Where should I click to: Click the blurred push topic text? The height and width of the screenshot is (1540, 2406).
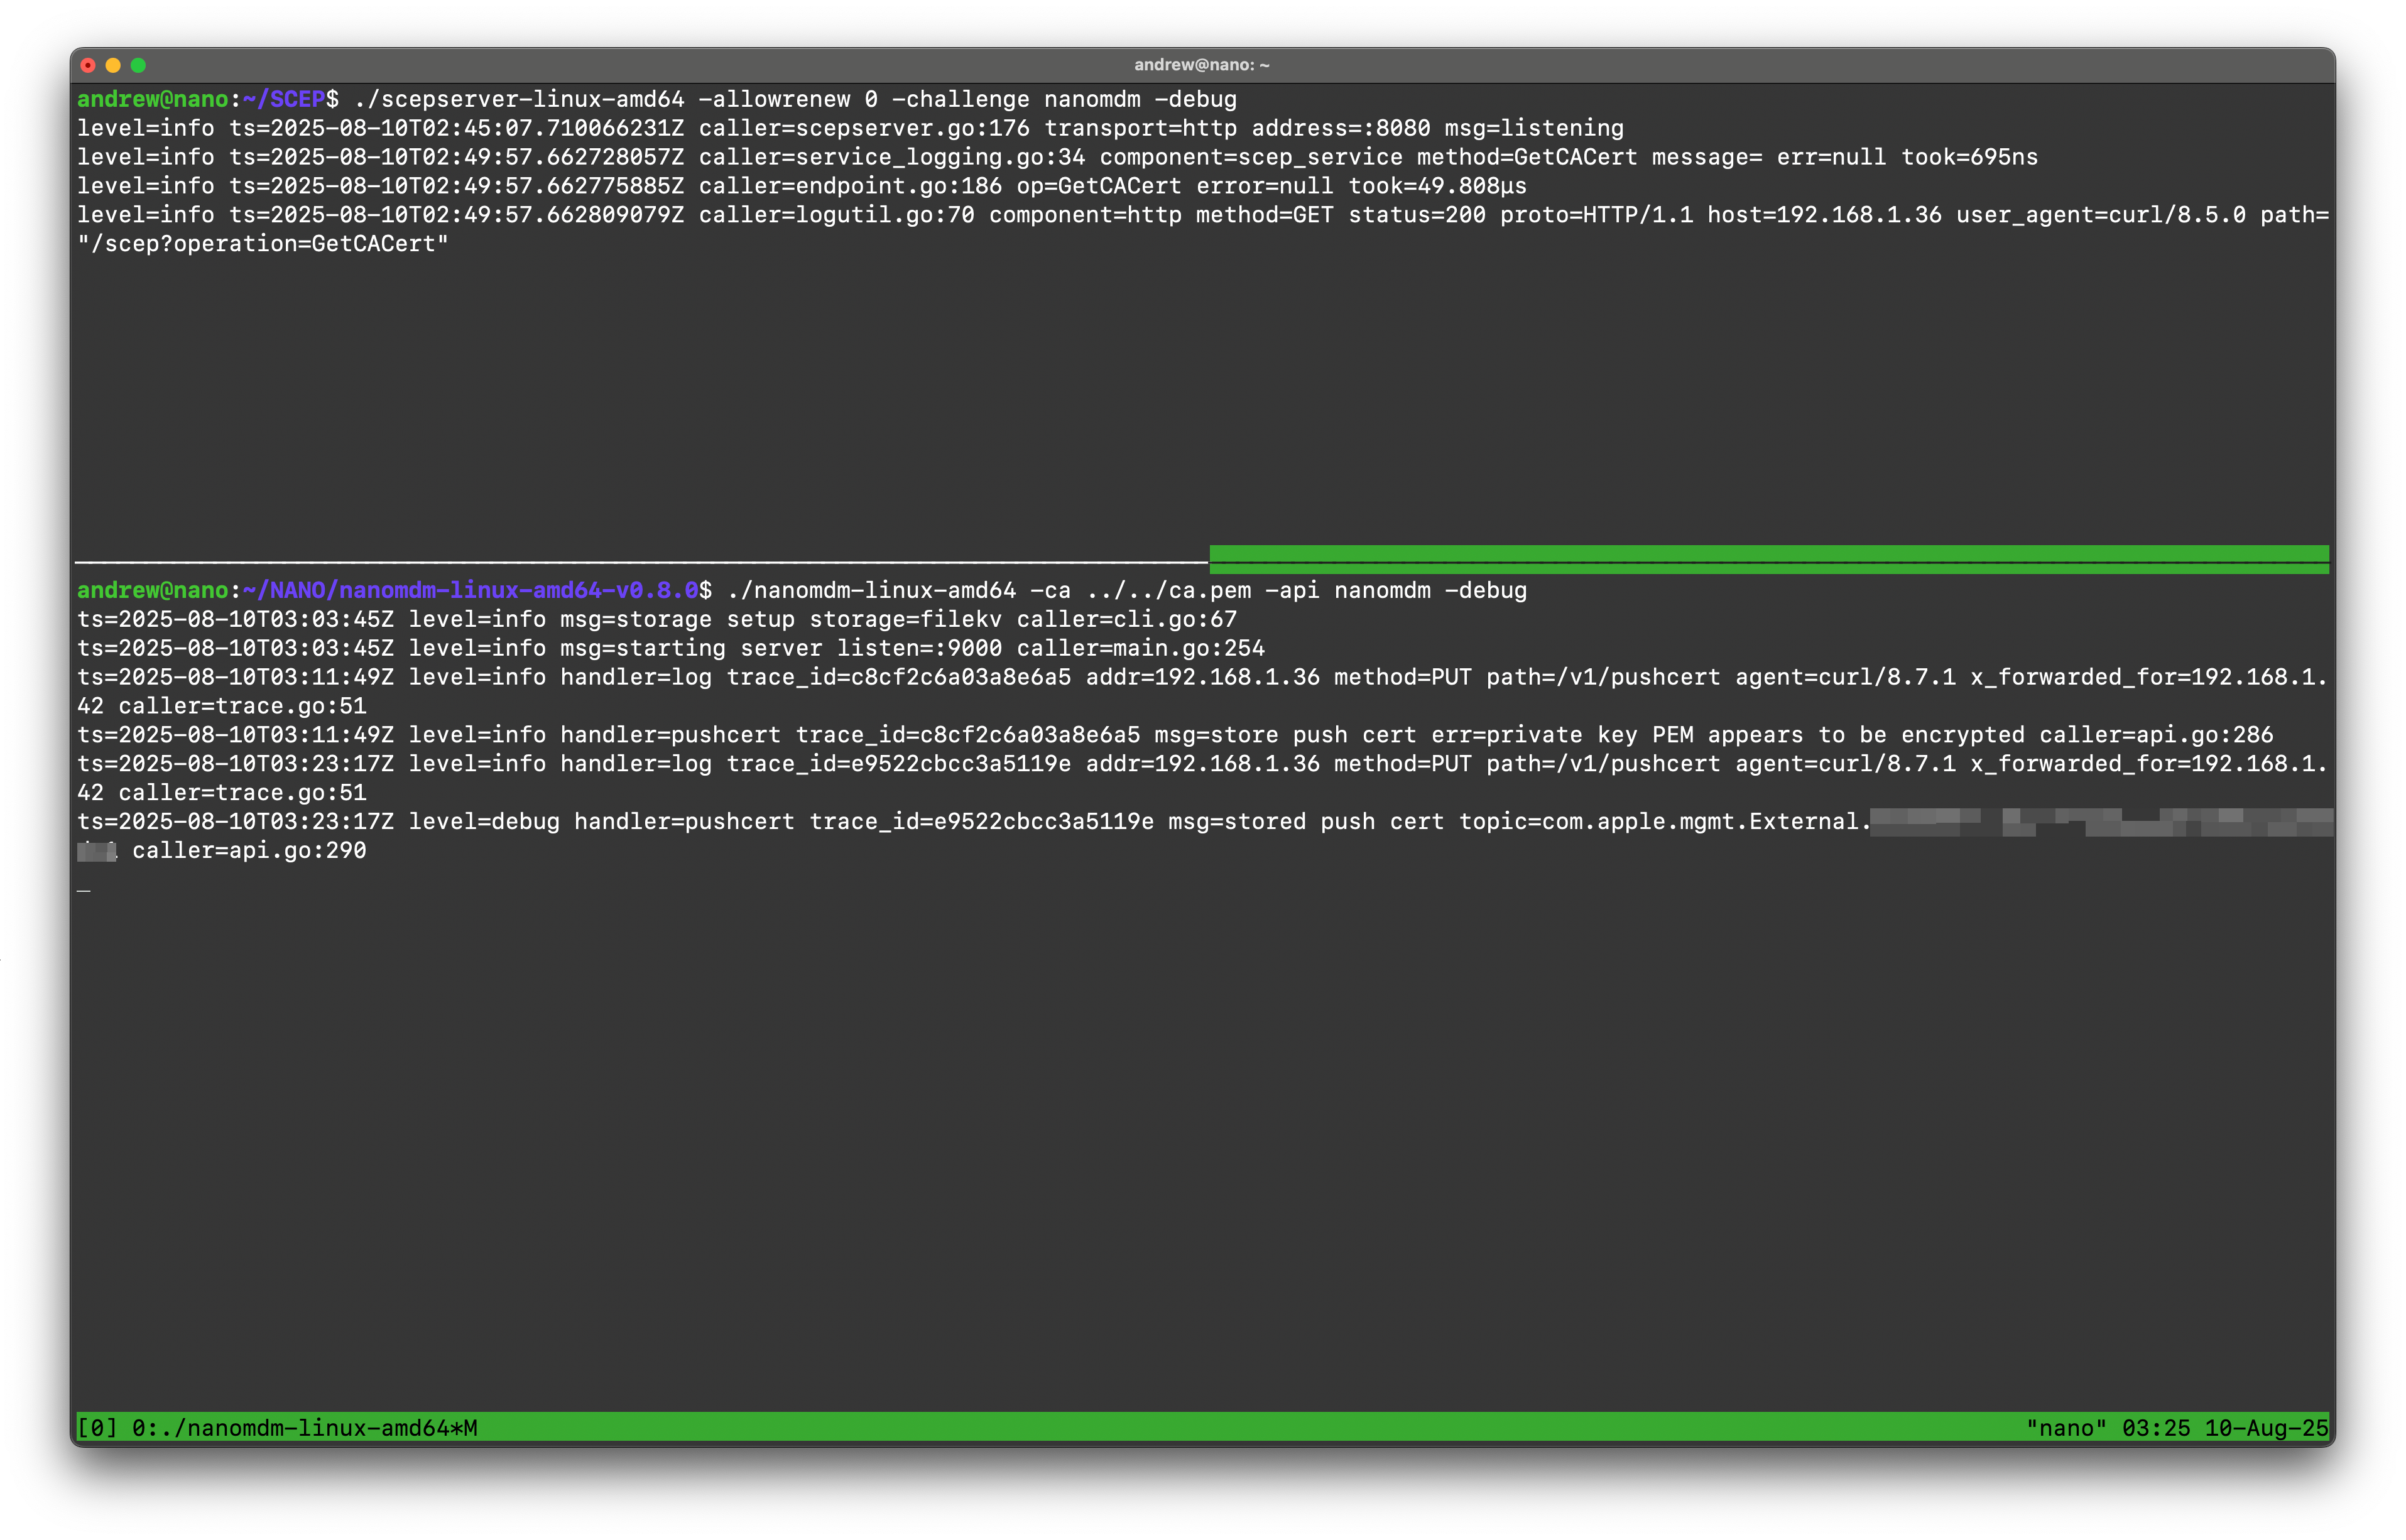2100,823
